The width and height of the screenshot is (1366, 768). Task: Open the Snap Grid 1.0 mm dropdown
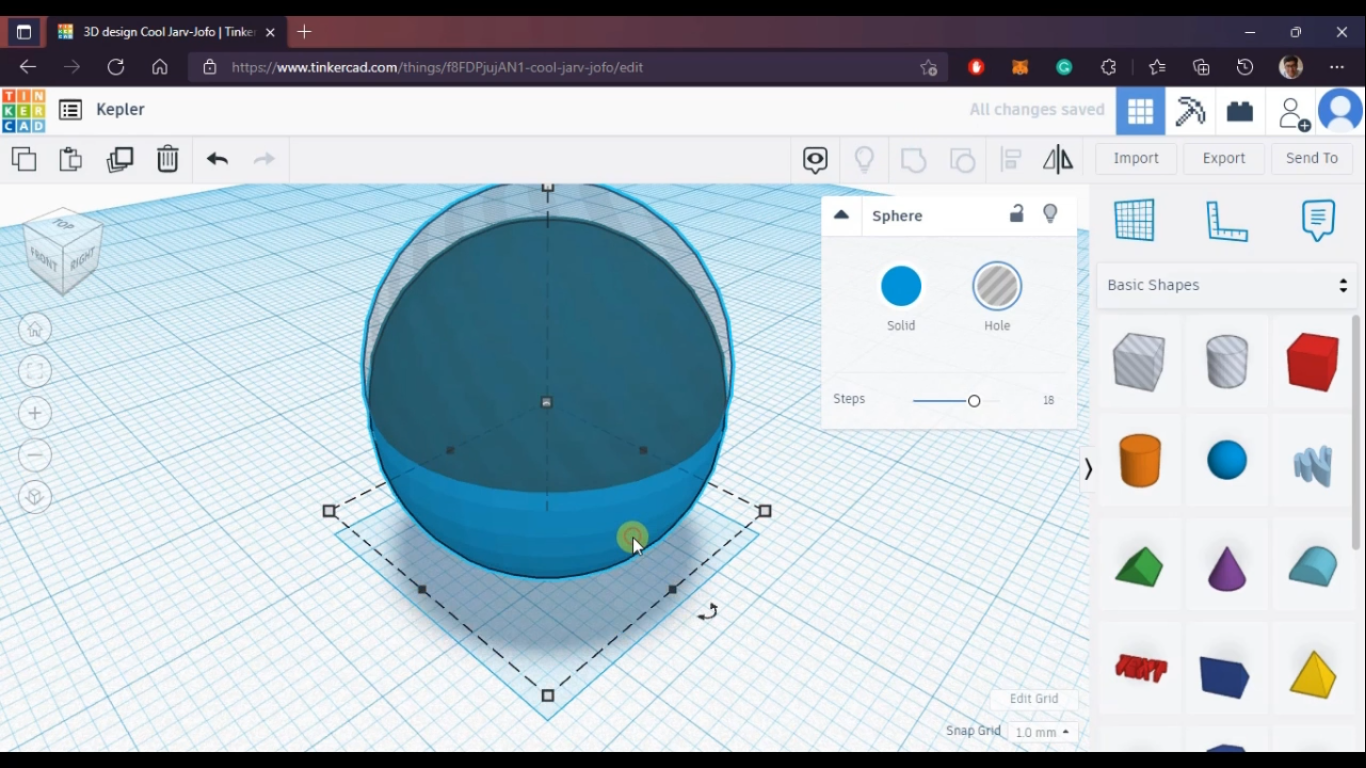[x=1042, y=732]
